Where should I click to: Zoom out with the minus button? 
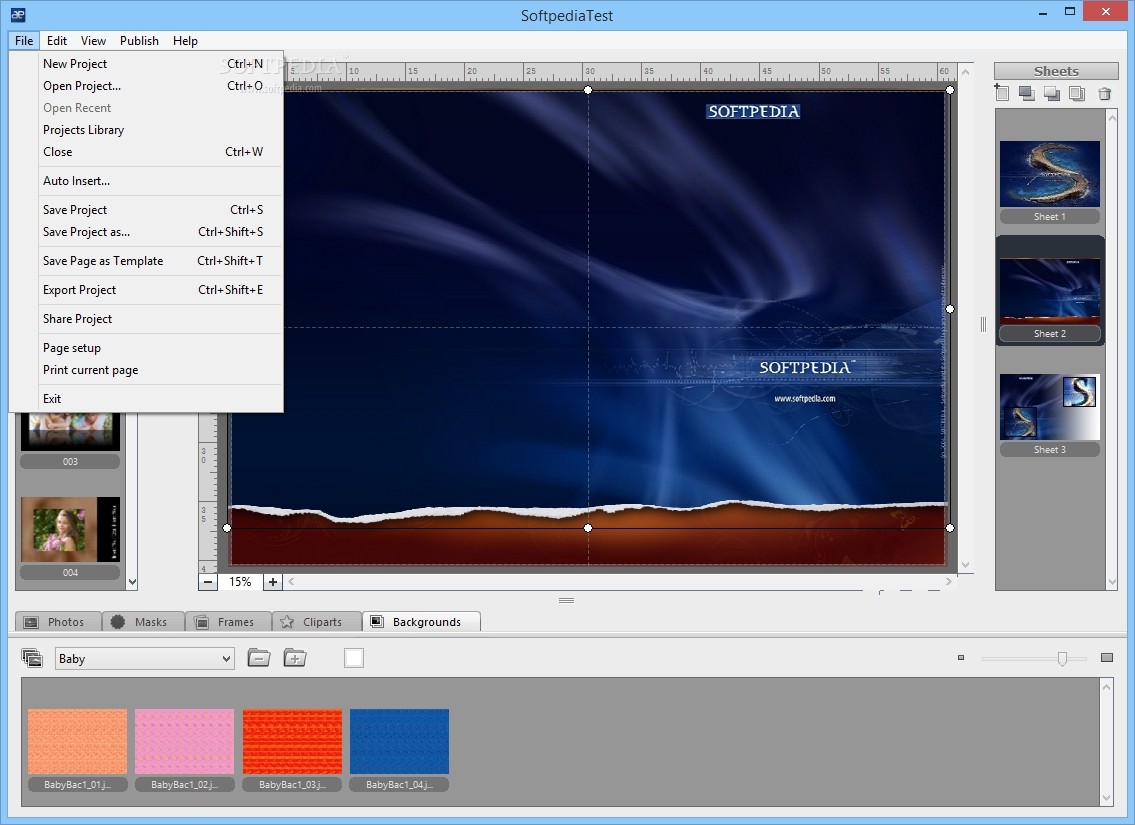[x=208, y=582]
